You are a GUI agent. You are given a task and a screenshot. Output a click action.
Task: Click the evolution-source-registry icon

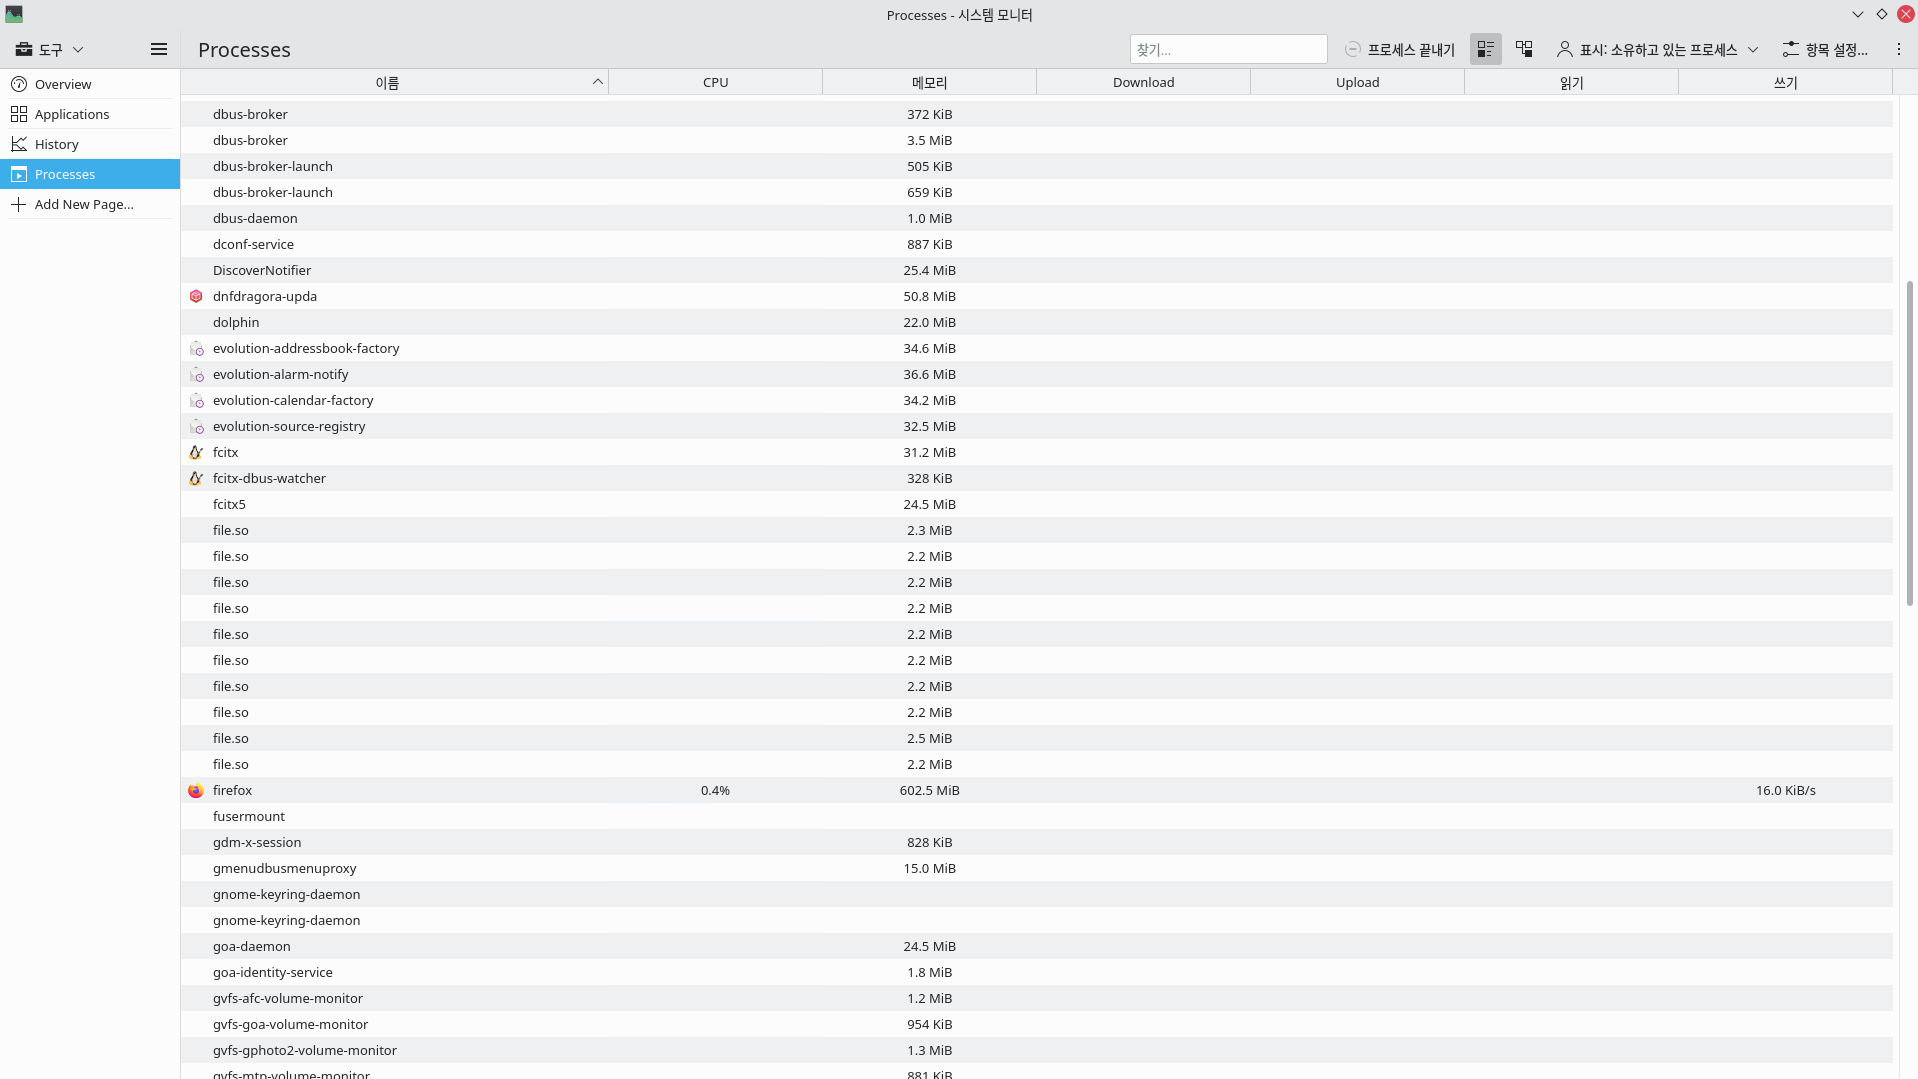(x=196, y=426)
